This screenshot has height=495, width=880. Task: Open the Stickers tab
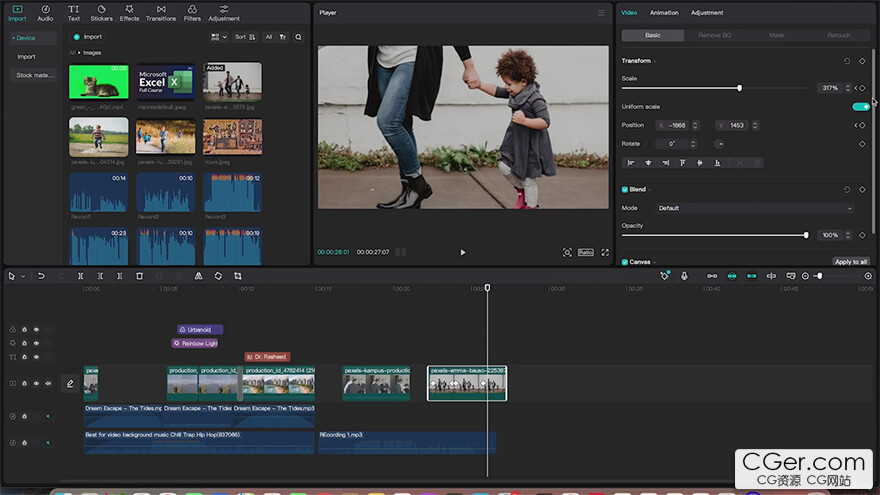tap(102, 13)
